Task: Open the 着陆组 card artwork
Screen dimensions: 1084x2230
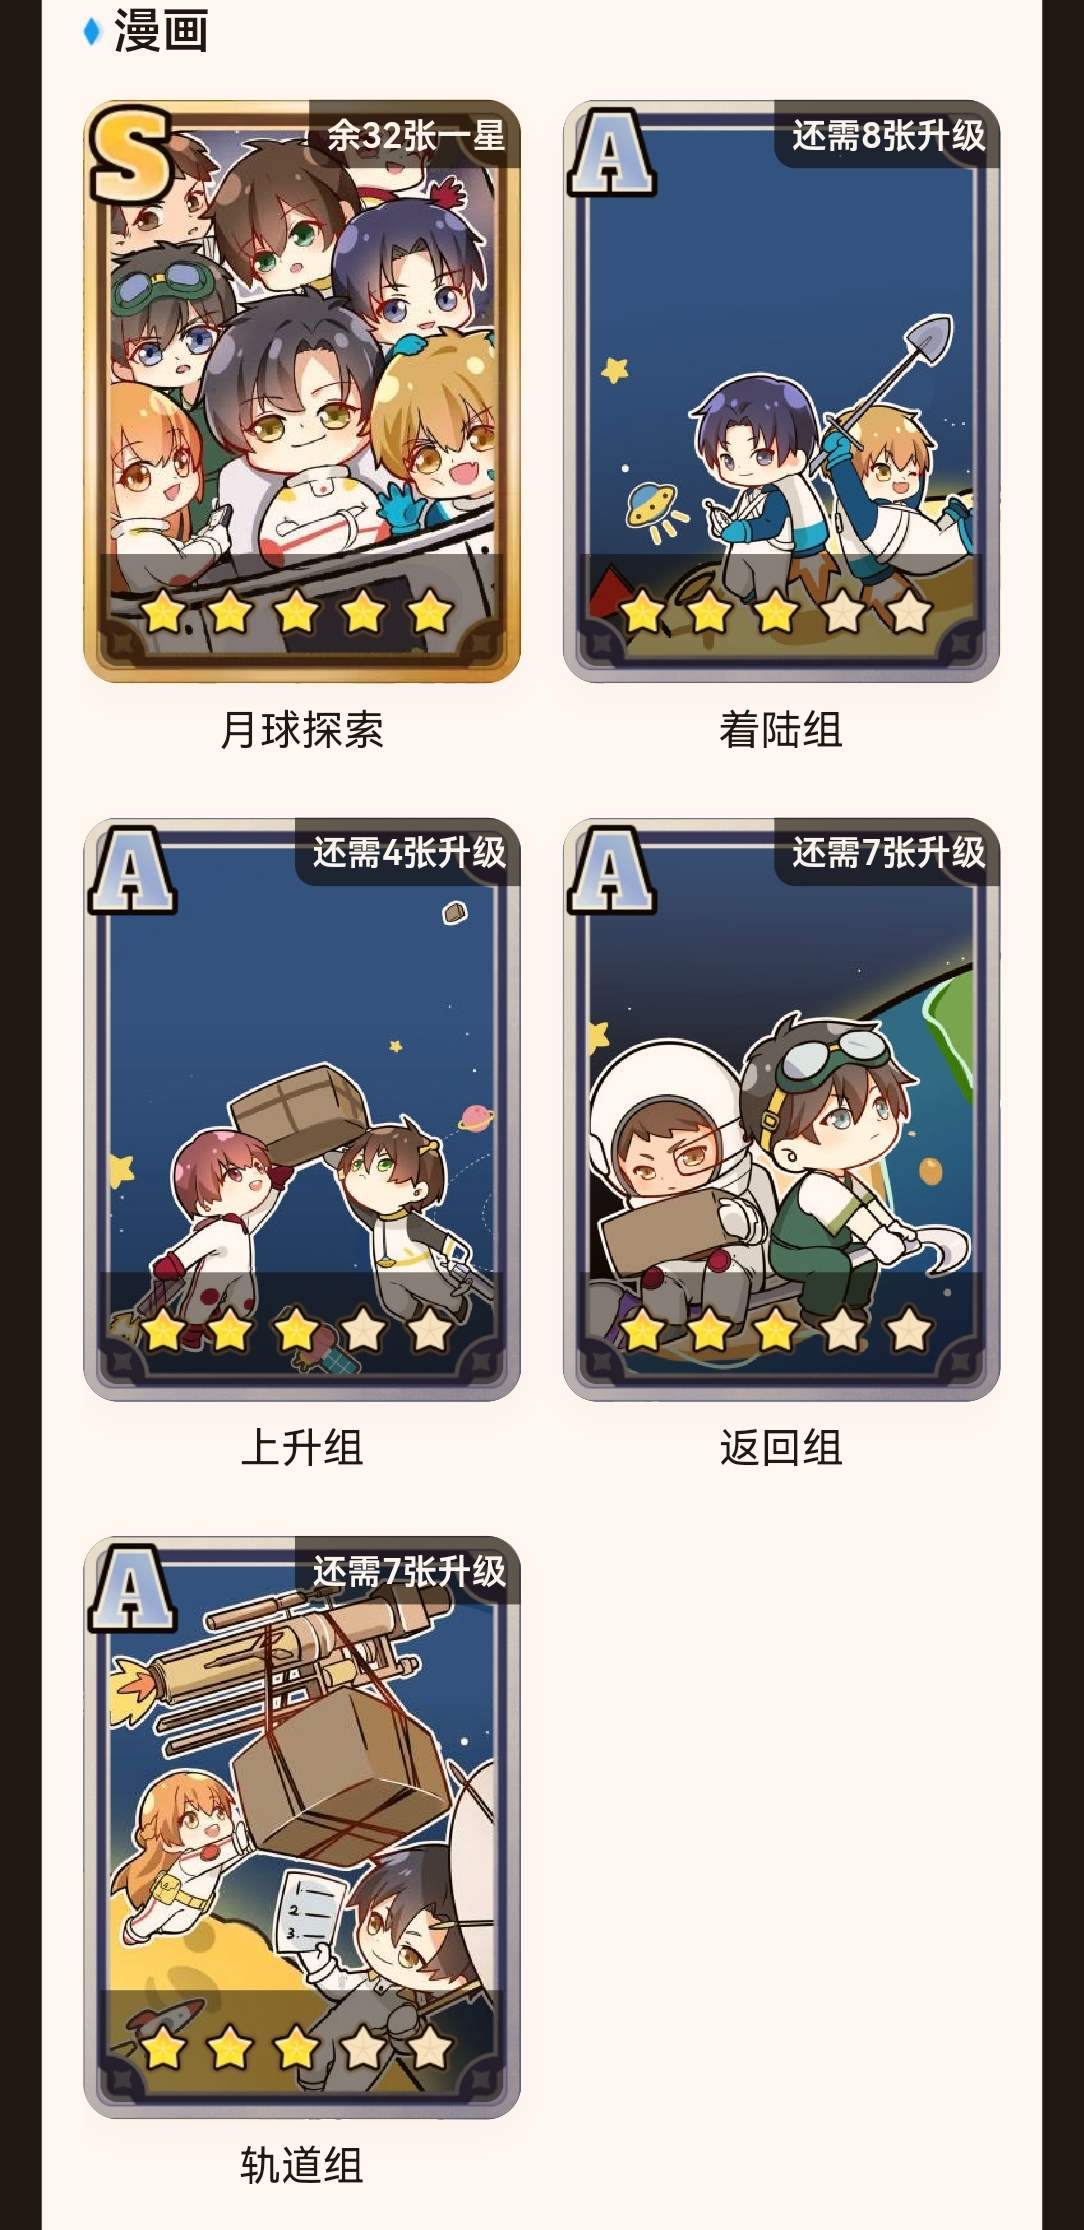Action: click(x=781, y=391)
